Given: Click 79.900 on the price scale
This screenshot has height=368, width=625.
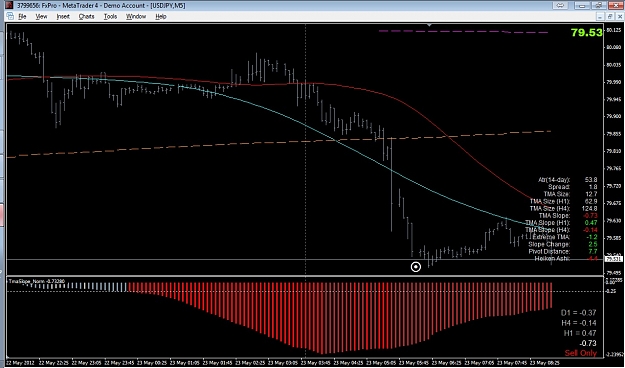Looking at the screenshot, I should pos(613,116).
